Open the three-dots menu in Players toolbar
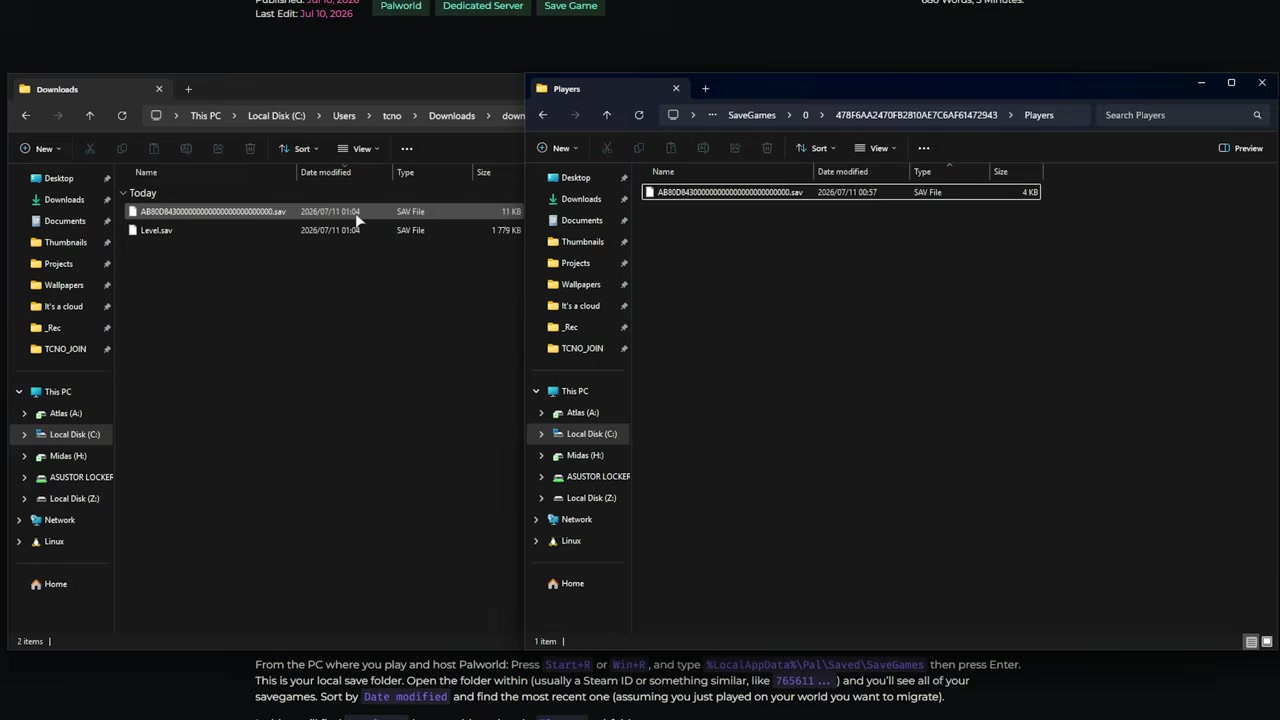The image size is (1280, 720). click(924, 148)
